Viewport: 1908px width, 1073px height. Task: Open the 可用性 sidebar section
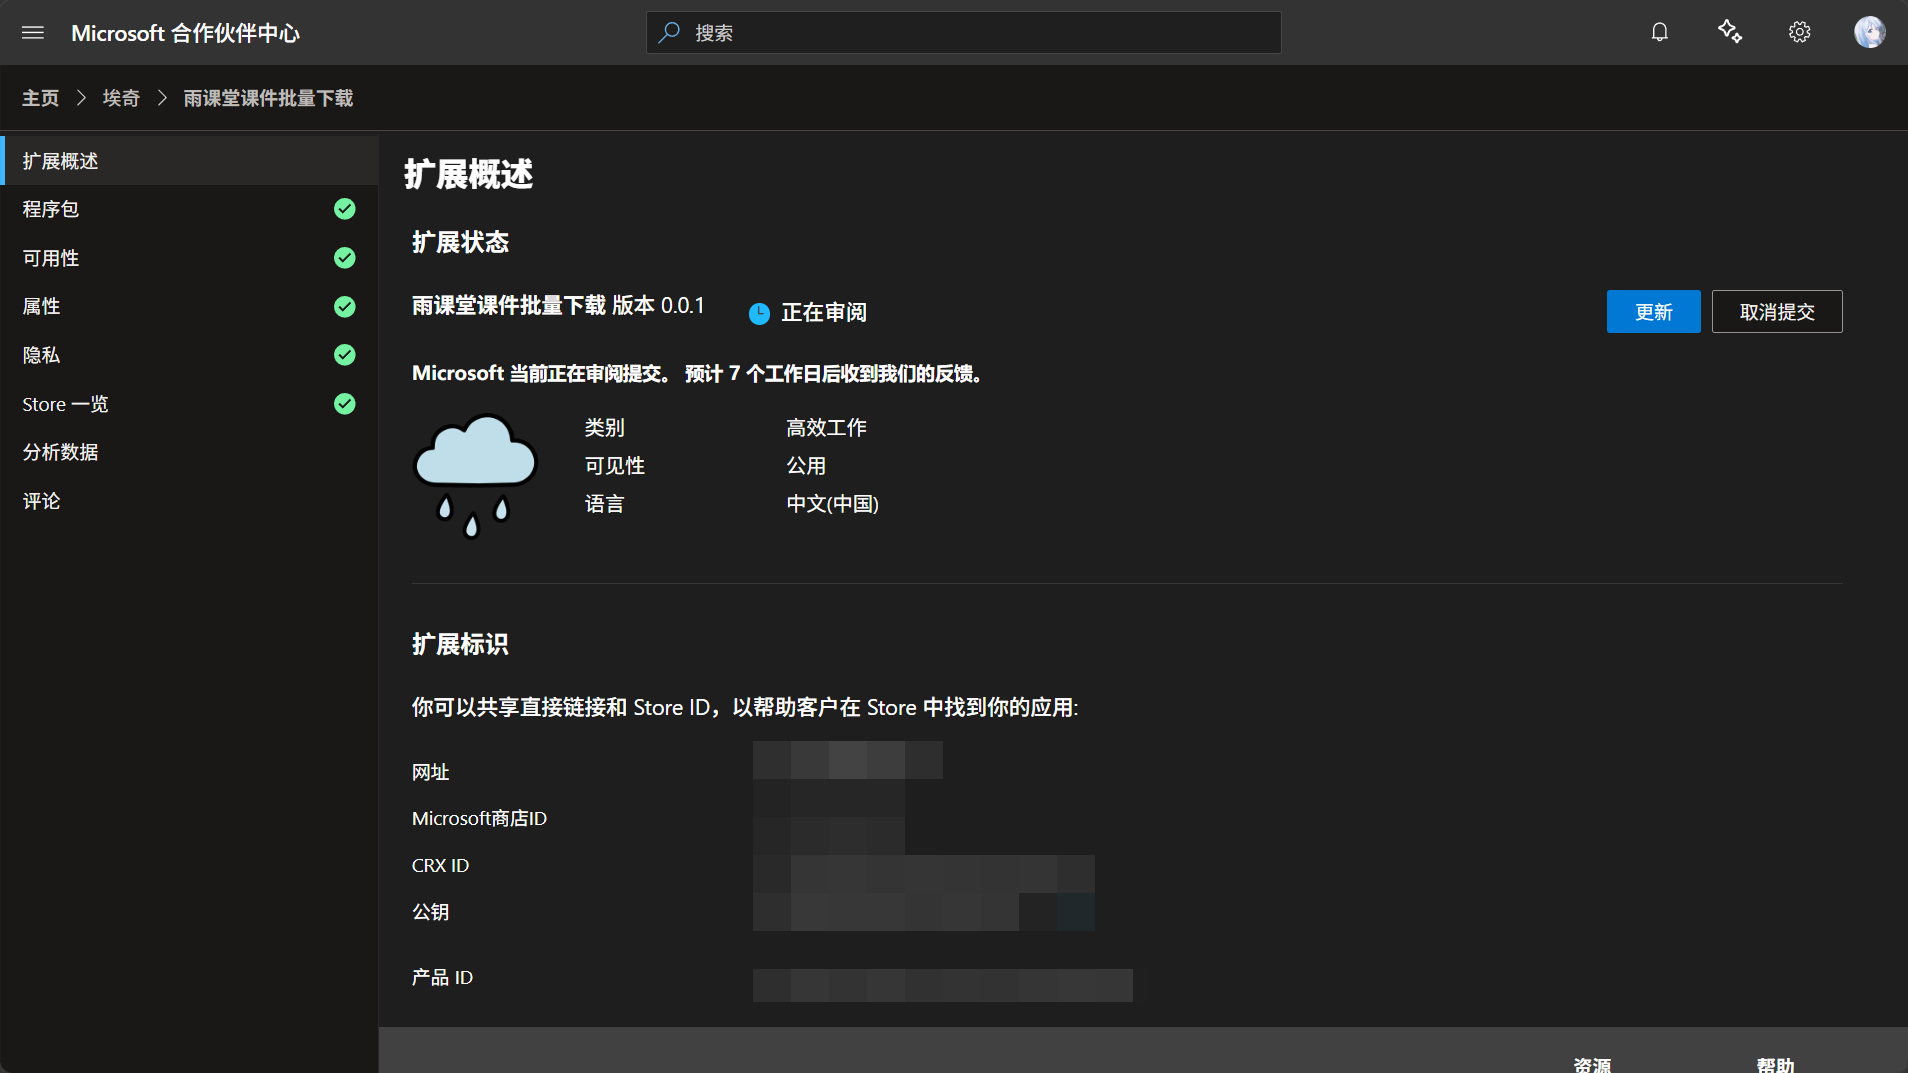190,258
